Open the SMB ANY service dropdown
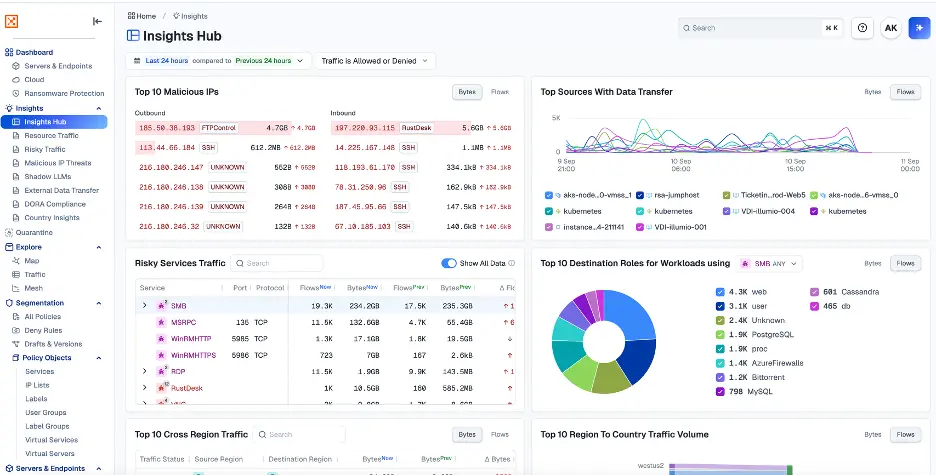 click(x=769, y=263)
